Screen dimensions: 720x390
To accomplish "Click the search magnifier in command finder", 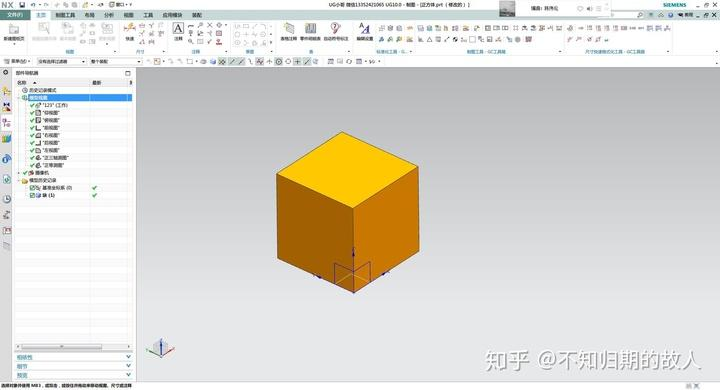I will 640,15.
